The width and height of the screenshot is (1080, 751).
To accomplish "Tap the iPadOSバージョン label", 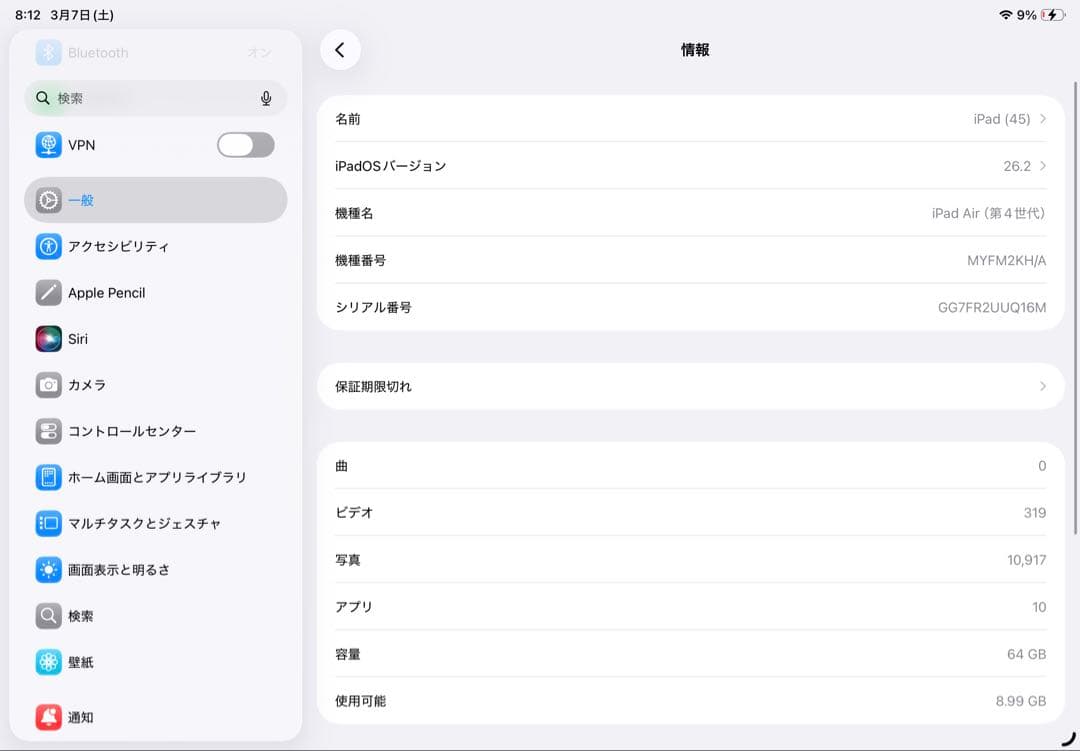I will pyautogui.click(x=391, y=165).
